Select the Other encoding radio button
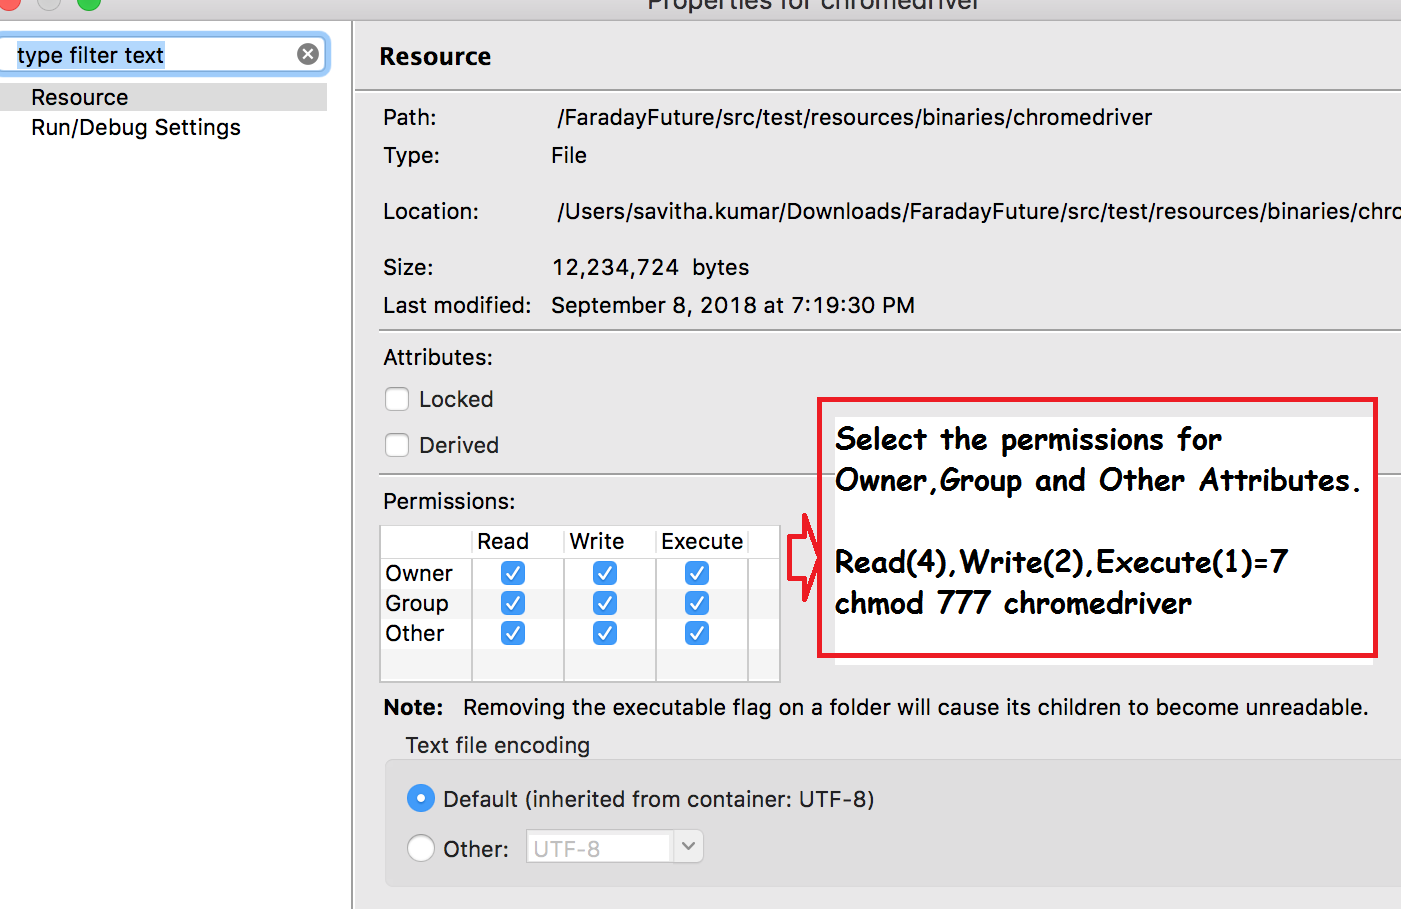 pyautogui.click(x=421, y=848)
